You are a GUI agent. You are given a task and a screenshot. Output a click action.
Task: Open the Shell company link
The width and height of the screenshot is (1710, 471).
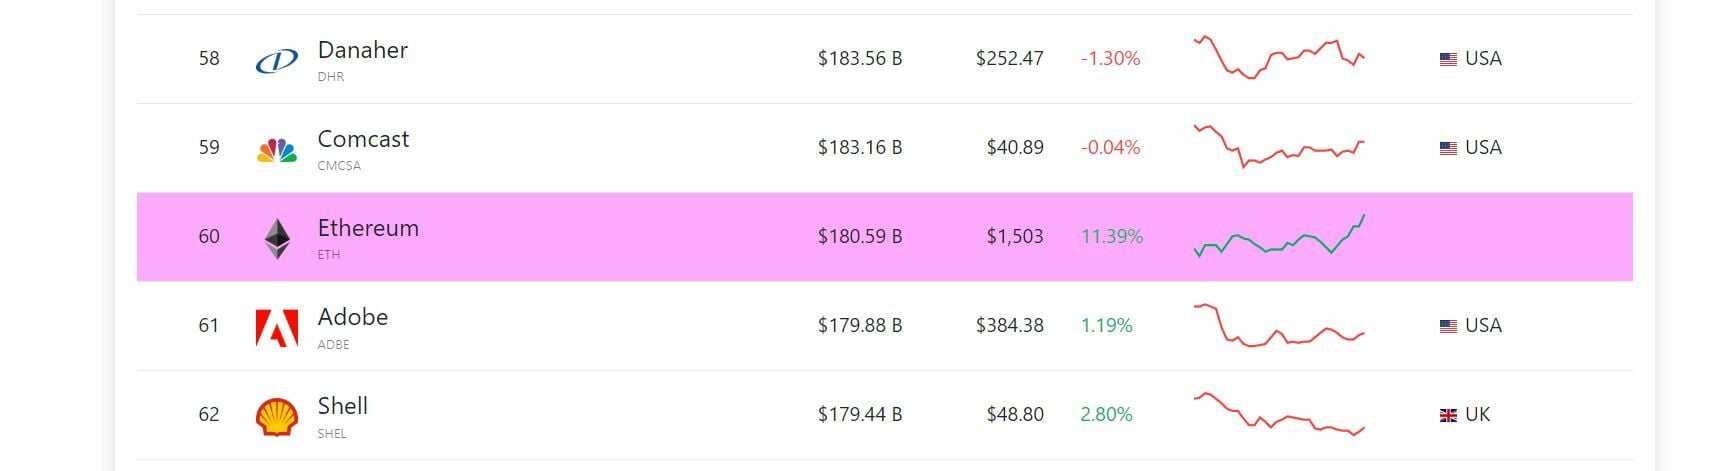tap(342, 406)
